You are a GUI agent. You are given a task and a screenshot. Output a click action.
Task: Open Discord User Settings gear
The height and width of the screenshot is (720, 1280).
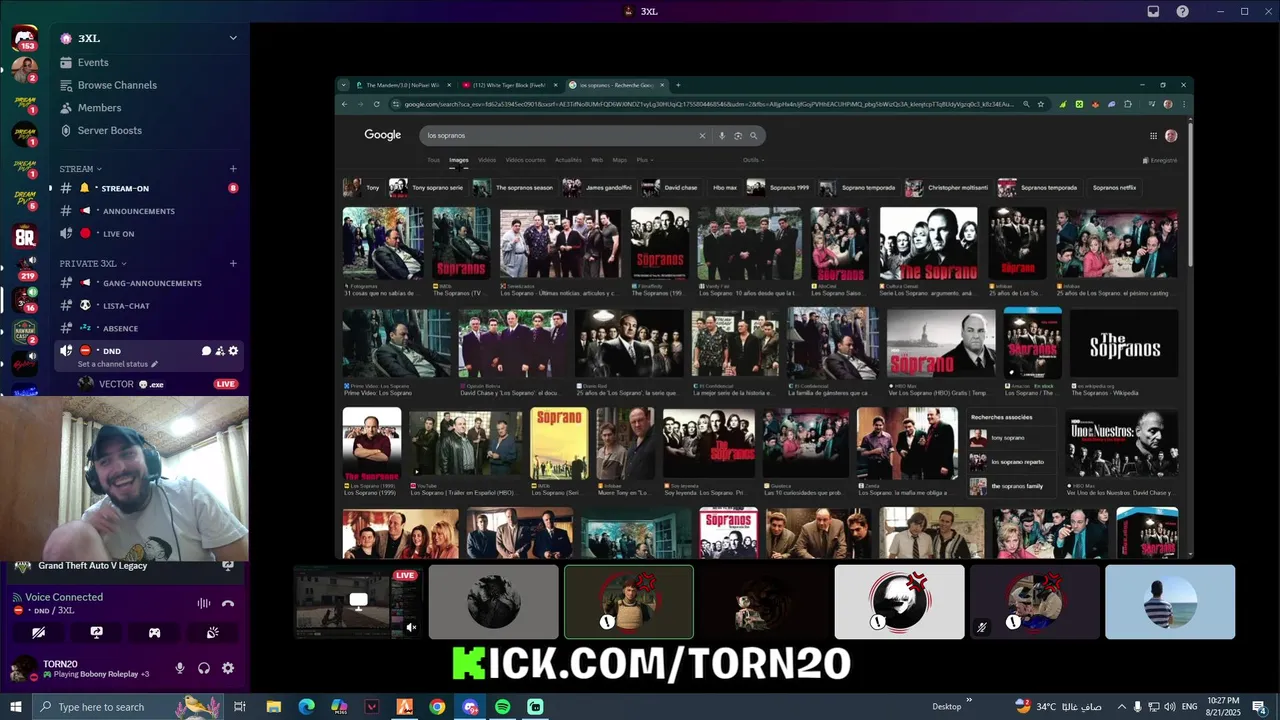click(x=228, y=668)
